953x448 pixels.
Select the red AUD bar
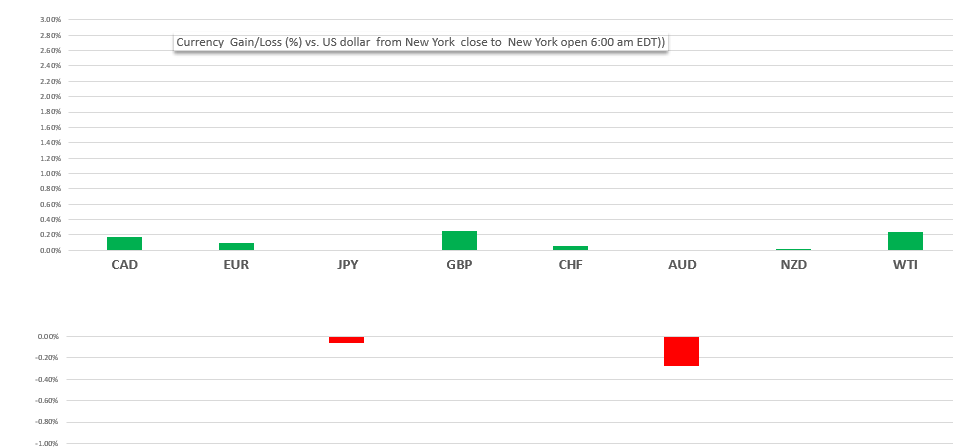coord(681,351)
